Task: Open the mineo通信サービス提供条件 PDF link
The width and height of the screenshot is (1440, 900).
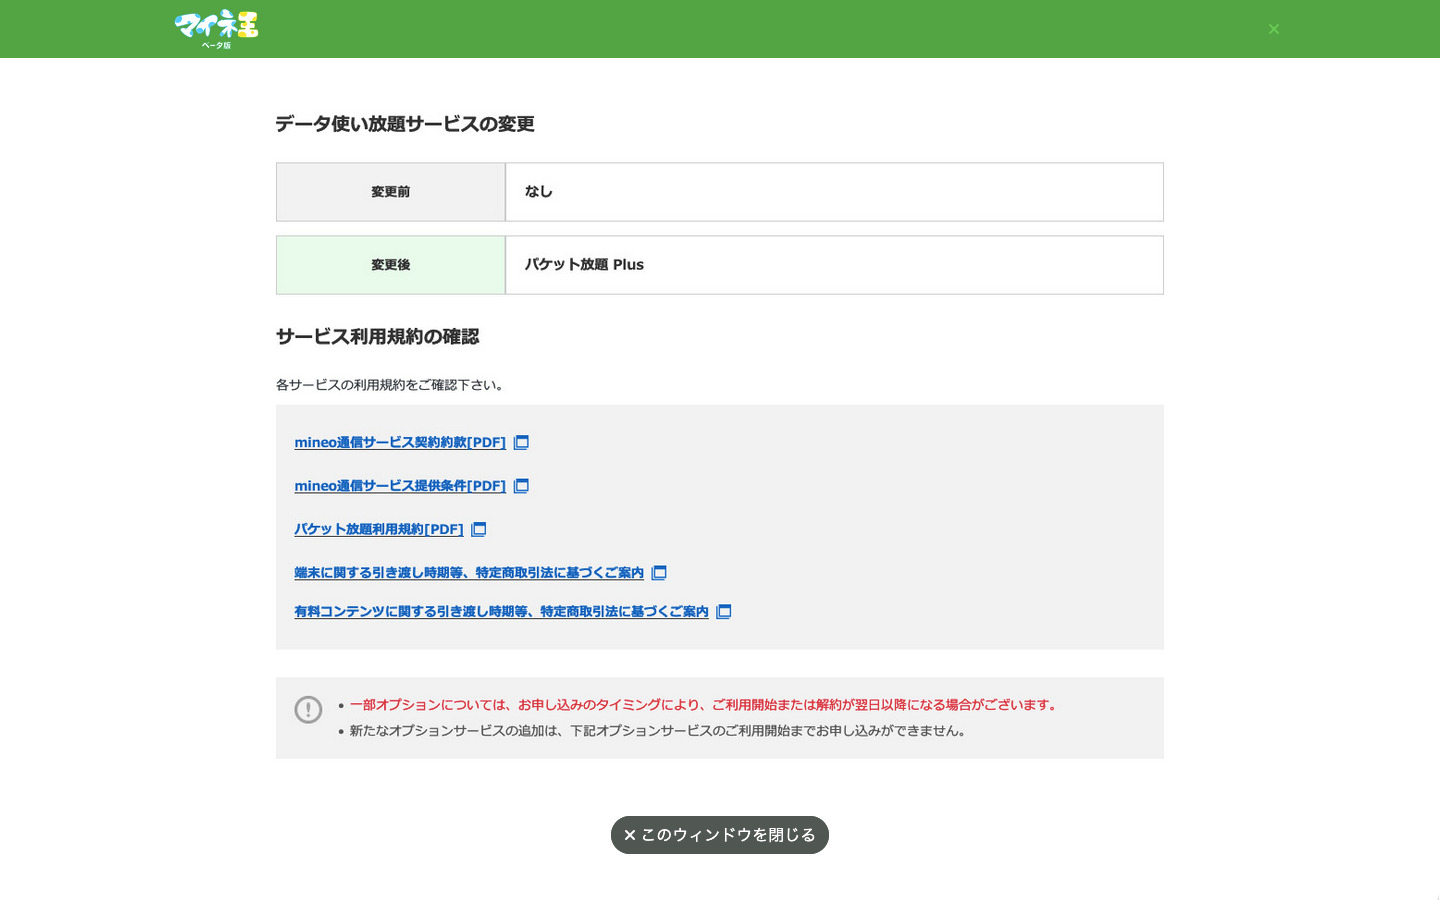Action: coord(400,486)
